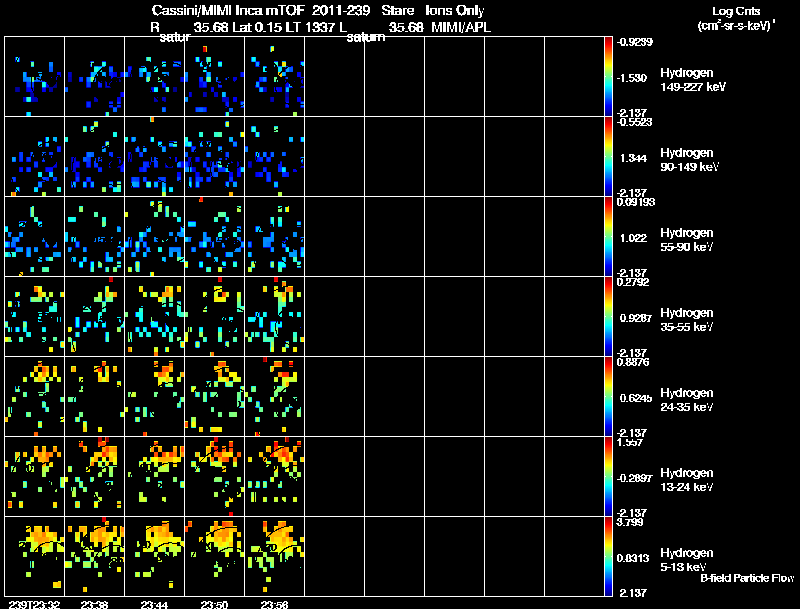The image size is (800, 609).
Task: Select the '0.2792' color scale value
Action: coord(633,283)
